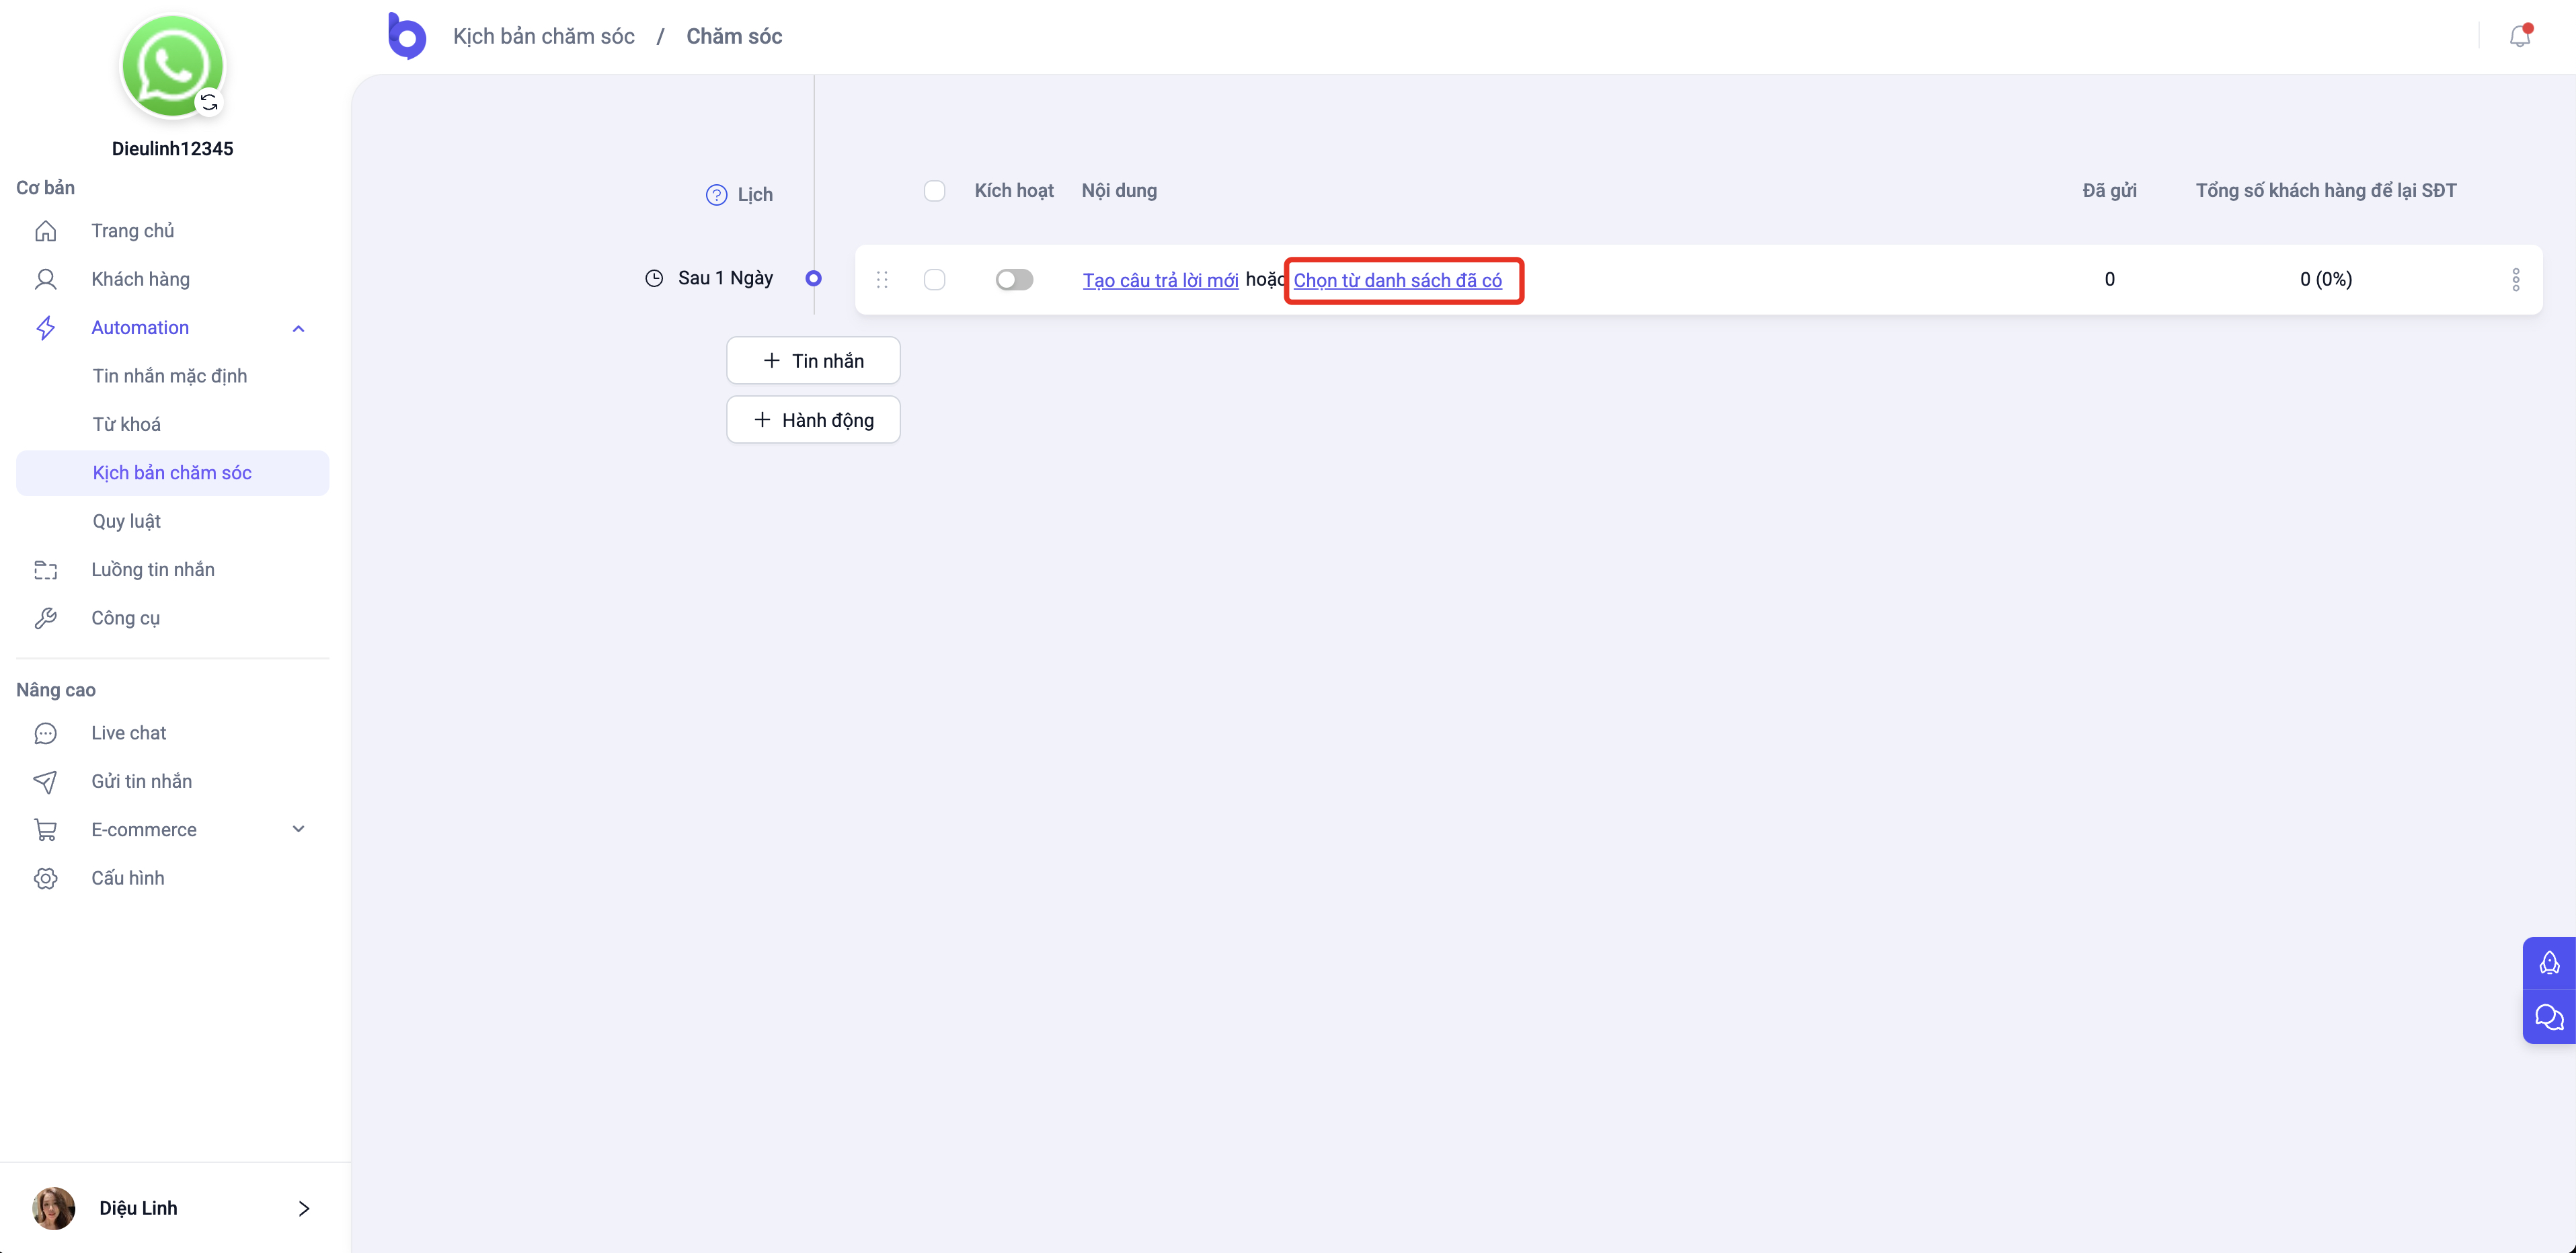Open the three-dot row options menu
This screenshot has width=2576, height=1253.
click(2516, 280)
